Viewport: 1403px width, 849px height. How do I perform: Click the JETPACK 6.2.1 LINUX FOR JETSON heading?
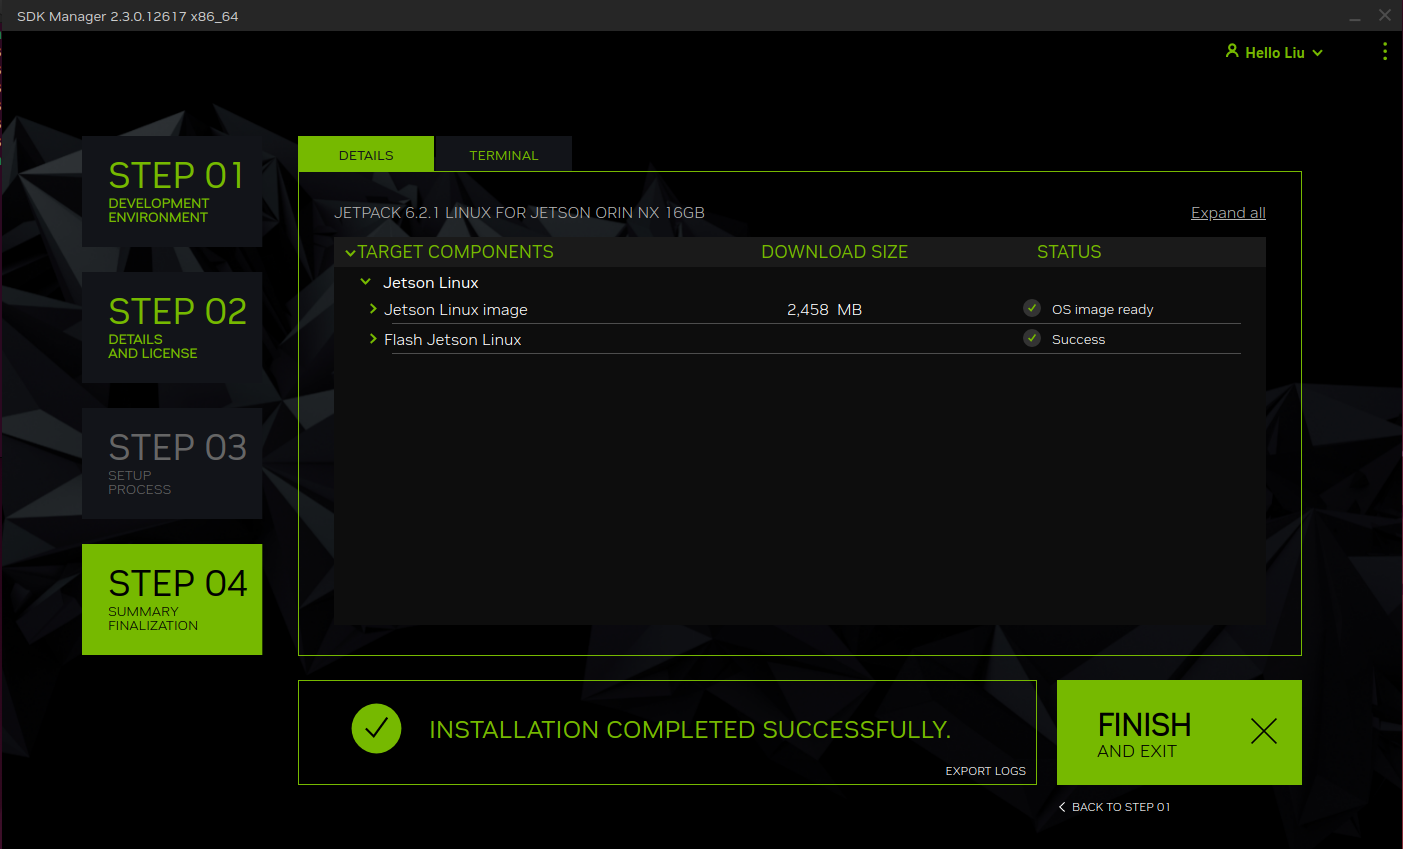point(519,212)
